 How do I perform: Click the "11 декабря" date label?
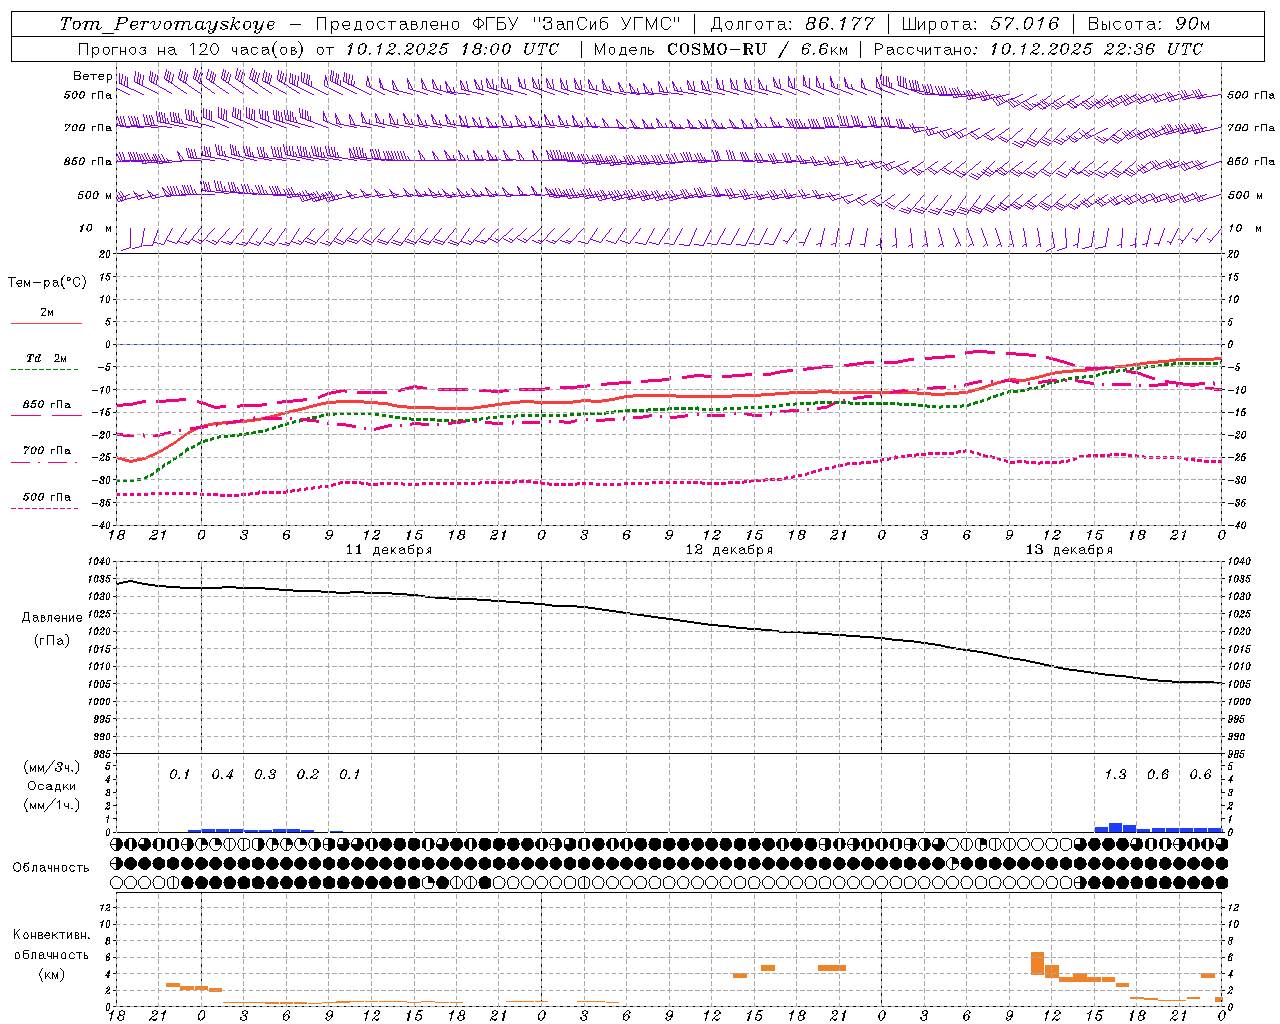point(389,550)
